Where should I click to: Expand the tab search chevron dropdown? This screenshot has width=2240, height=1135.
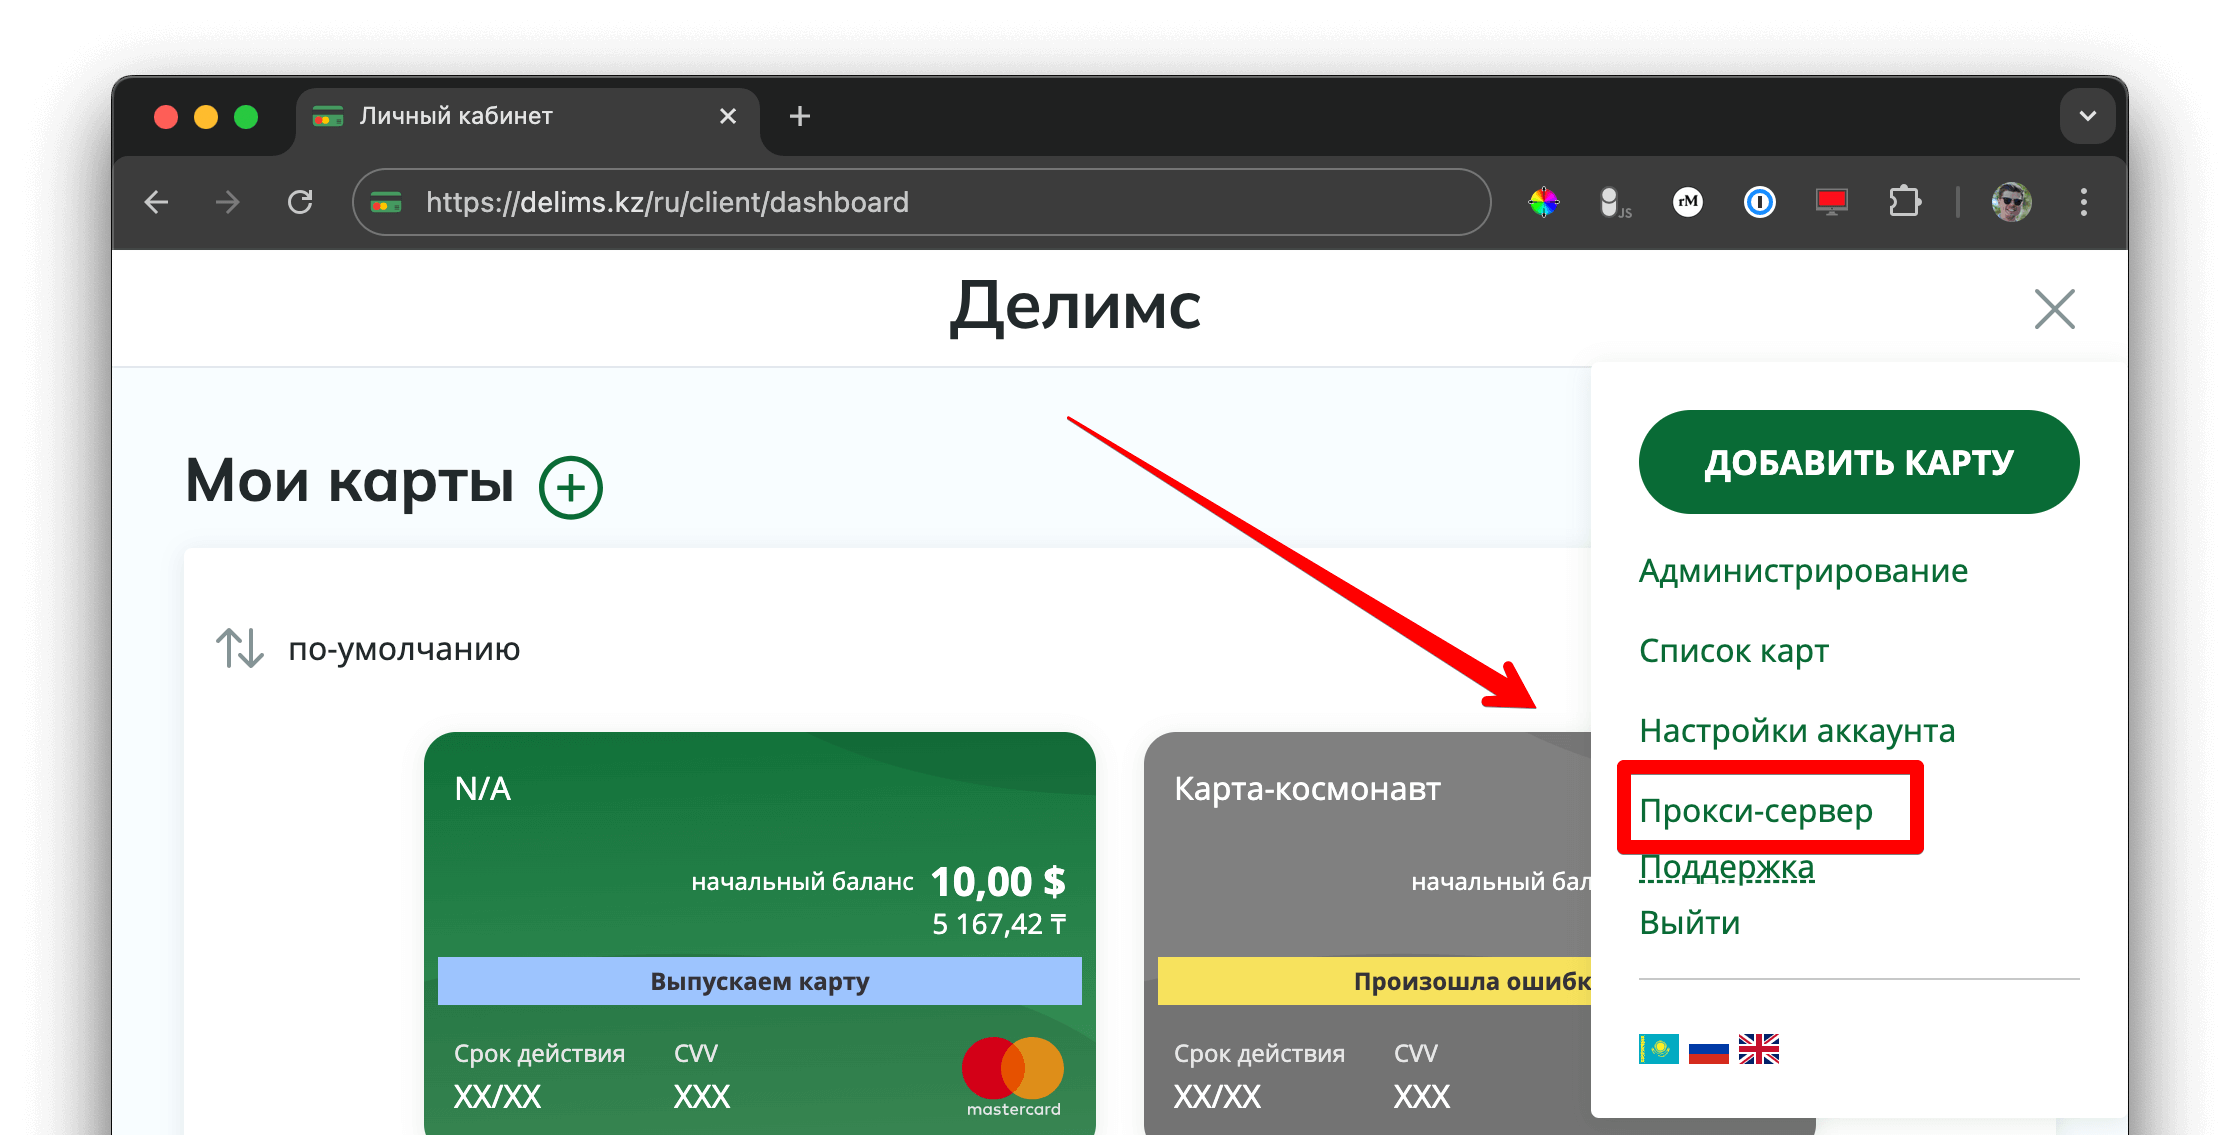[2087, 116]
